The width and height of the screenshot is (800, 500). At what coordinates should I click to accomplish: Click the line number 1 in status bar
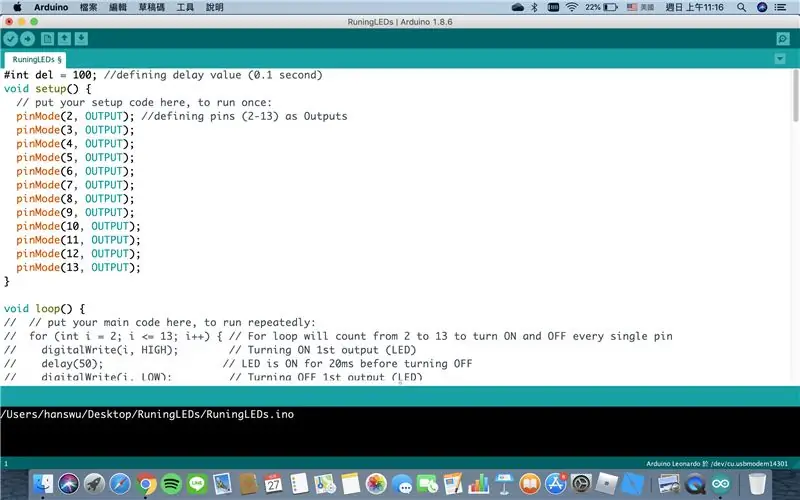[6, 464]
